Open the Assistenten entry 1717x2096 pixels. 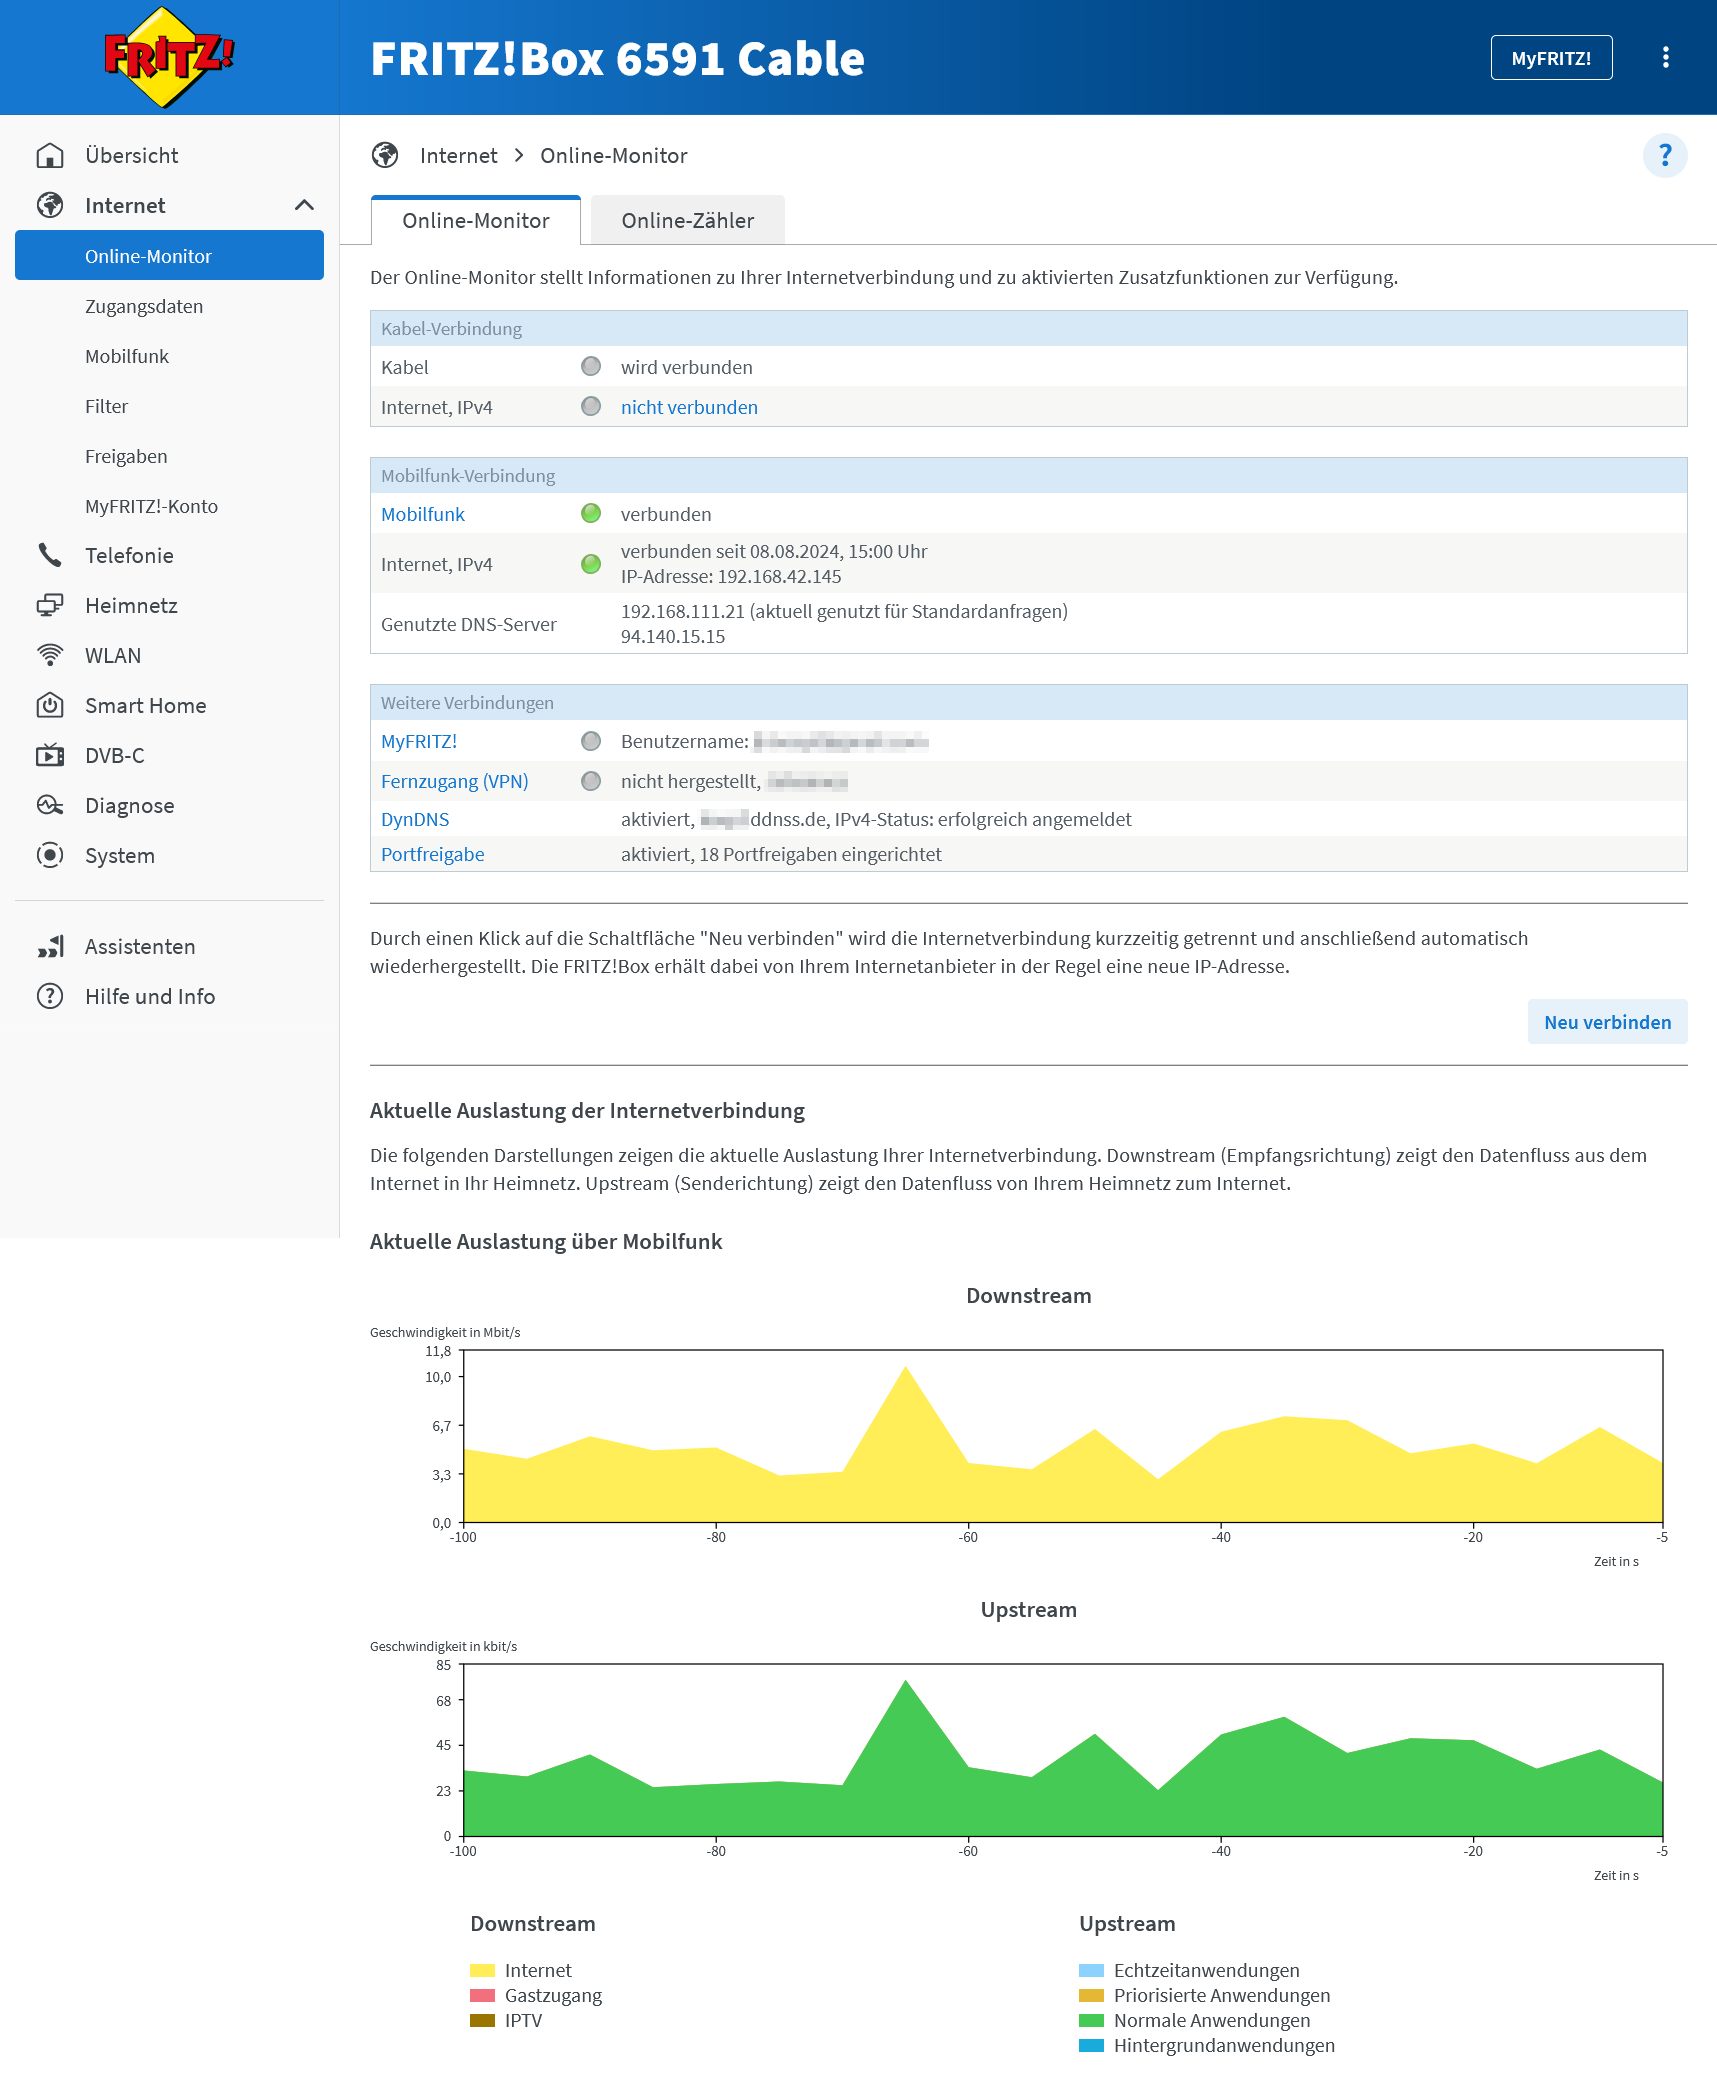[x=140, y=946]
